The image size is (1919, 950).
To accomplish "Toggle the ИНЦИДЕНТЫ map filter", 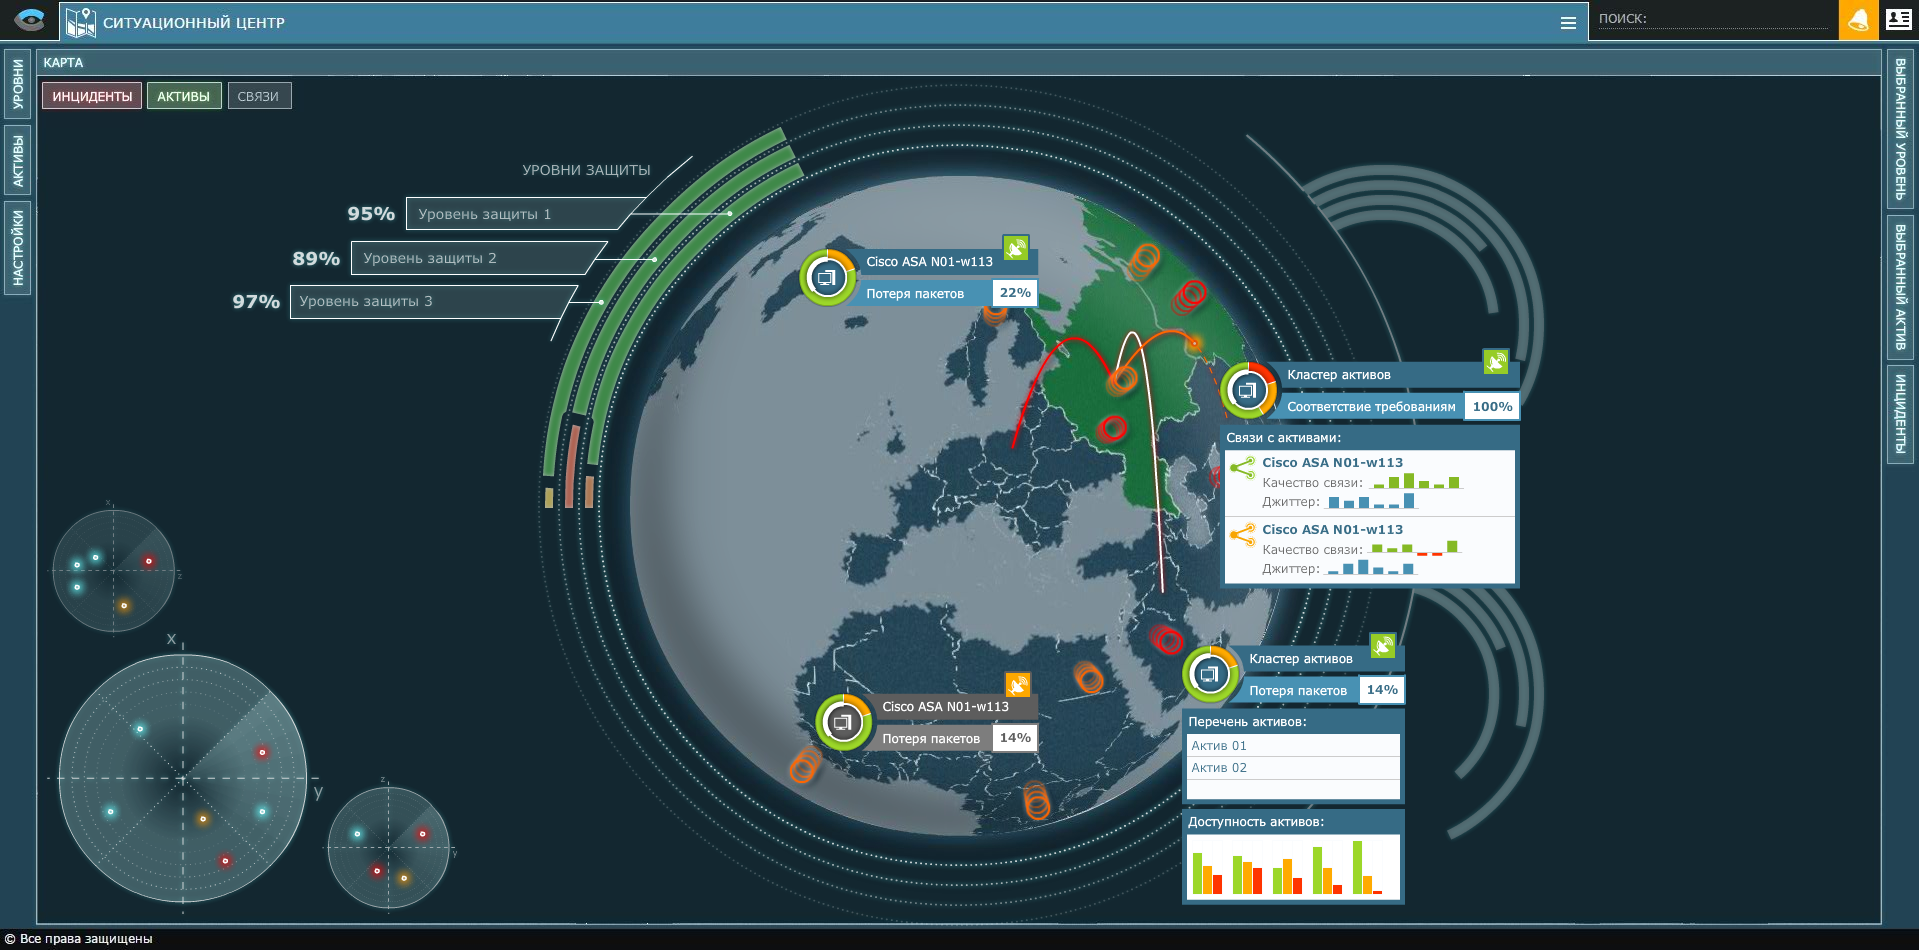I will (x=92, y=96).
